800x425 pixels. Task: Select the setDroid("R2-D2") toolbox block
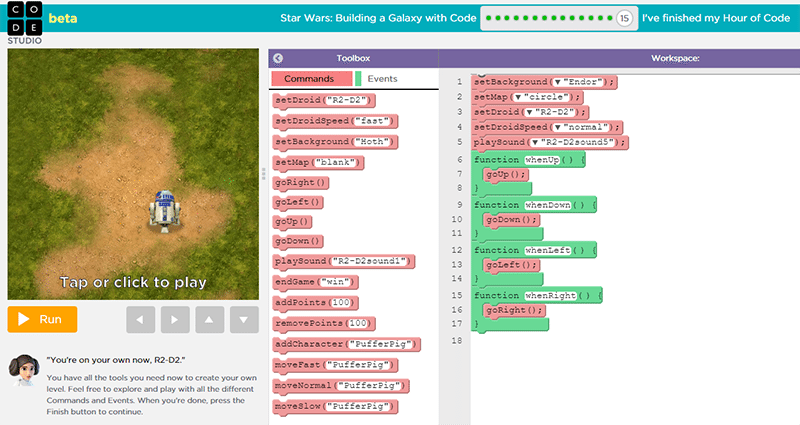click(324, 101)
